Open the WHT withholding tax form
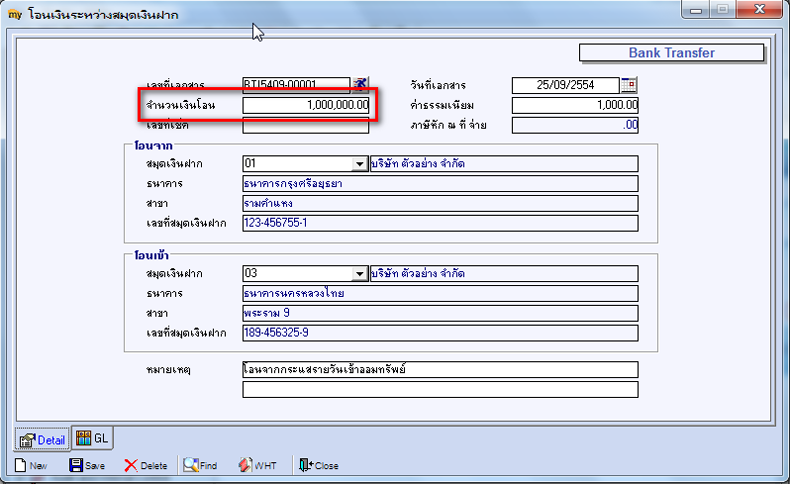This screenshot has width=790, height=484. 257,465
